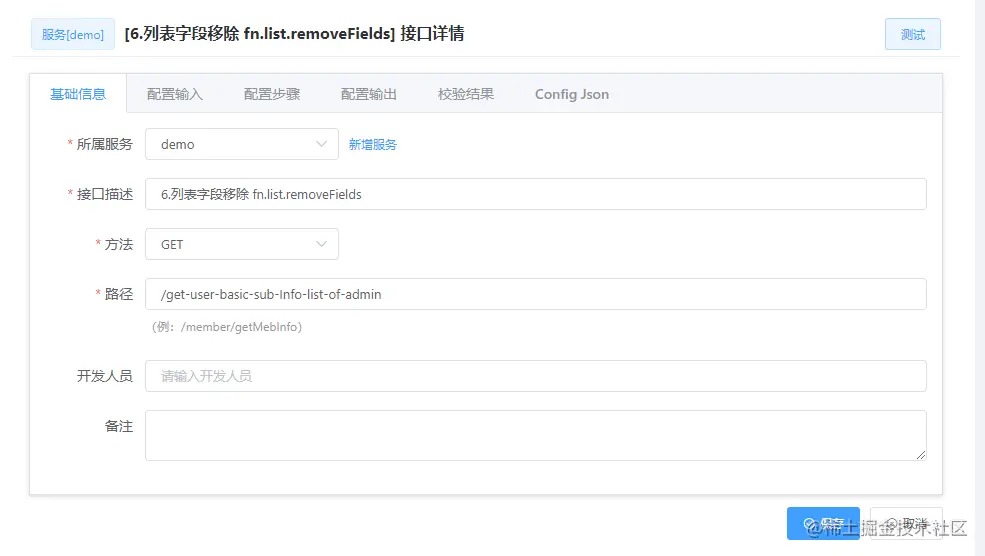Open the 配置步骤 tab
985x556 pixels.
(x=272, y=94)
